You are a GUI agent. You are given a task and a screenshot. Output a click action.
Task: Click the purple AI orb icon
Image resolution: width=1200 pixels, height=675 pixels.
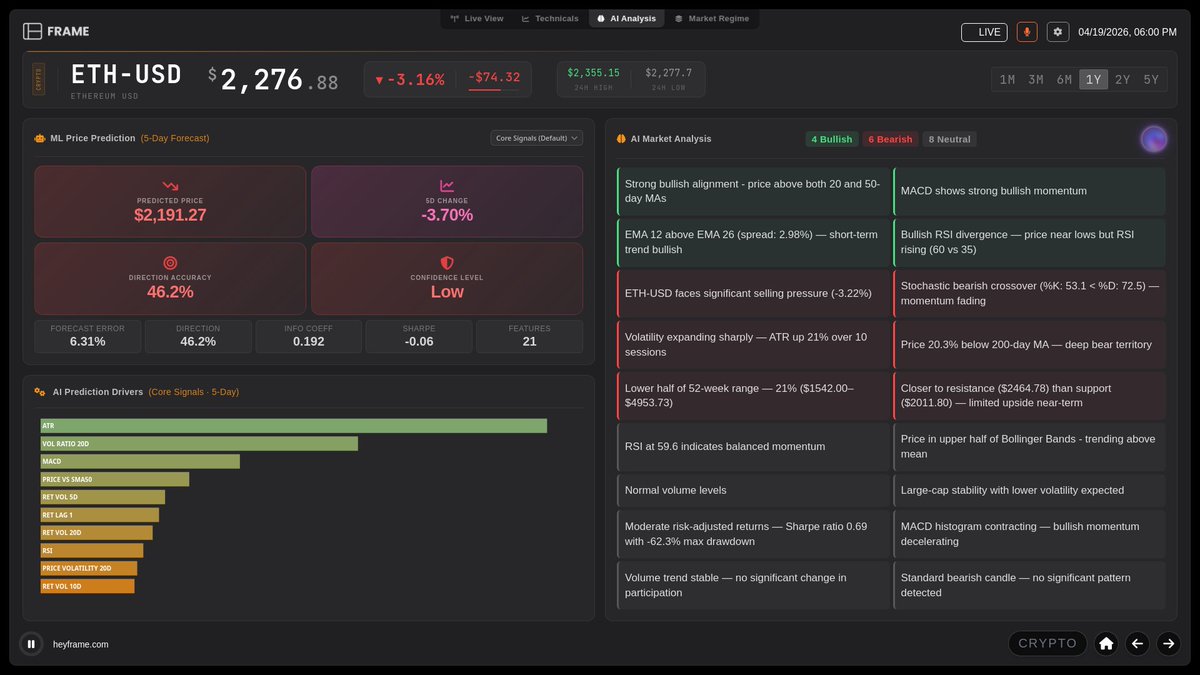click(1154, 139)
